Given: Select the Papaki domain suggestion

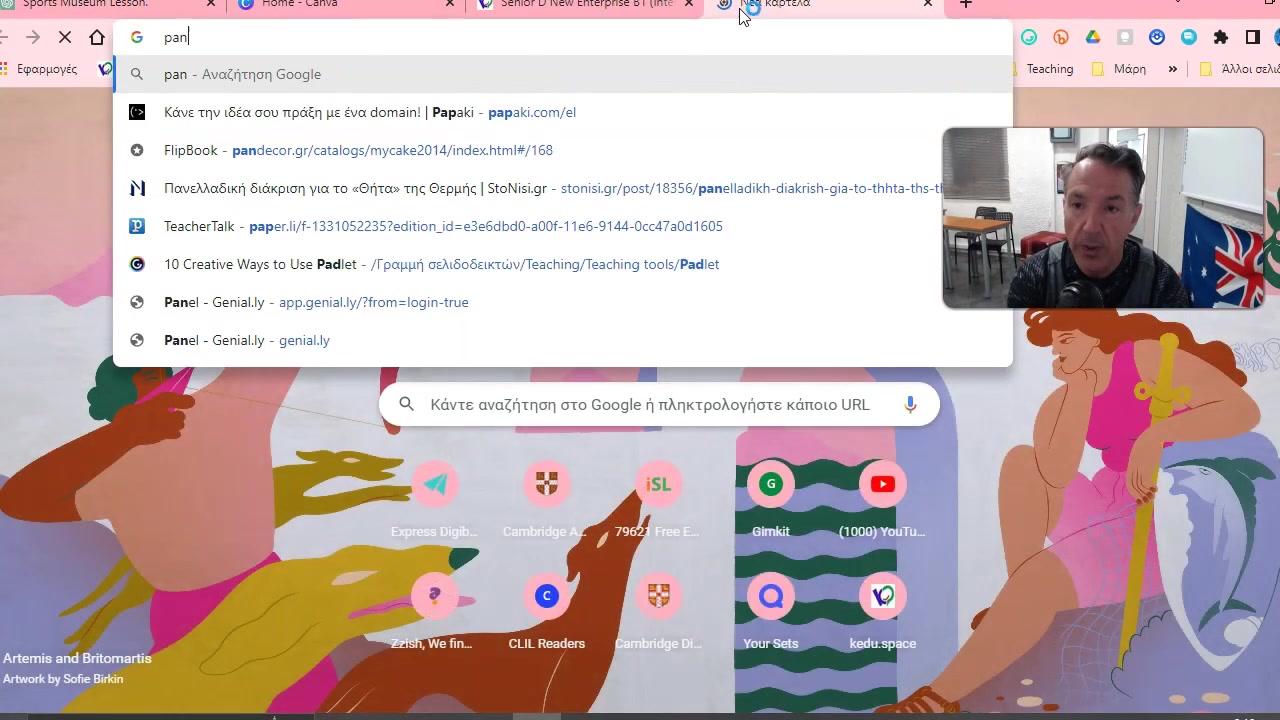Looking at the screenshot, I should click(563, 112).
